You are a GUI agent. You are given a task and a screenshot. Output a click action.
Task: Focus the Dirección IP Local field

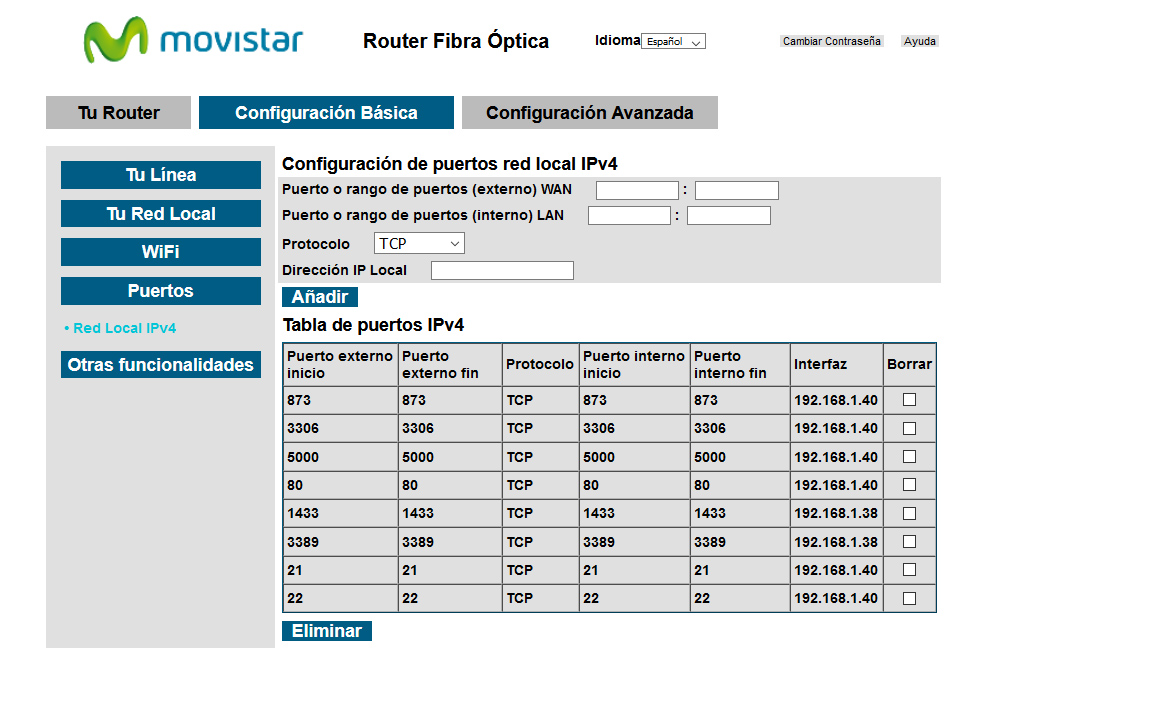(502, 271)
